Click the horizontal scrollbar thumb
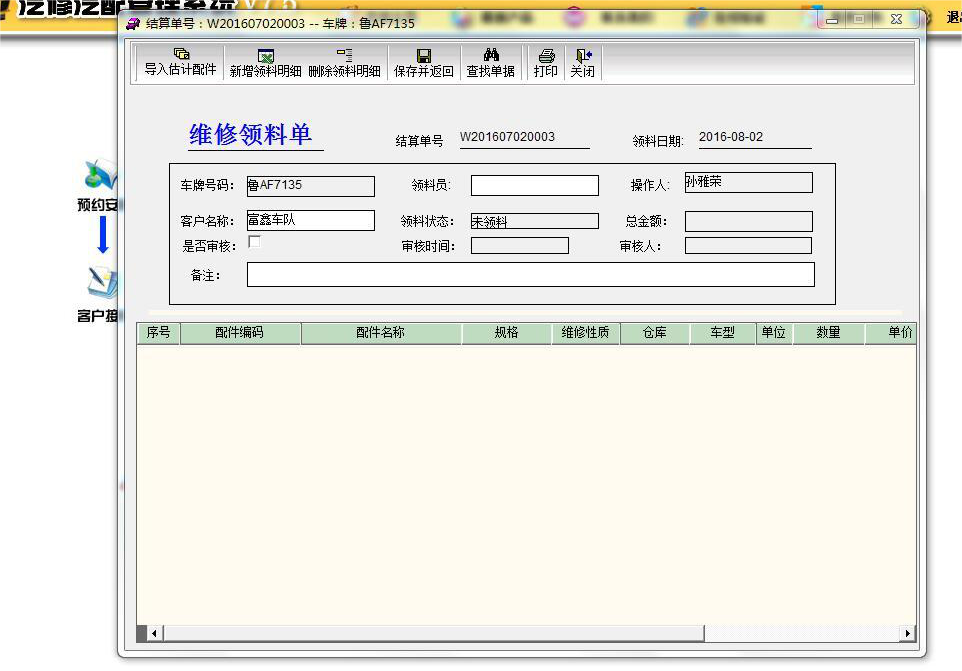Image resolution: width=962 pixels, height=671 pixels. click(434, 633)
